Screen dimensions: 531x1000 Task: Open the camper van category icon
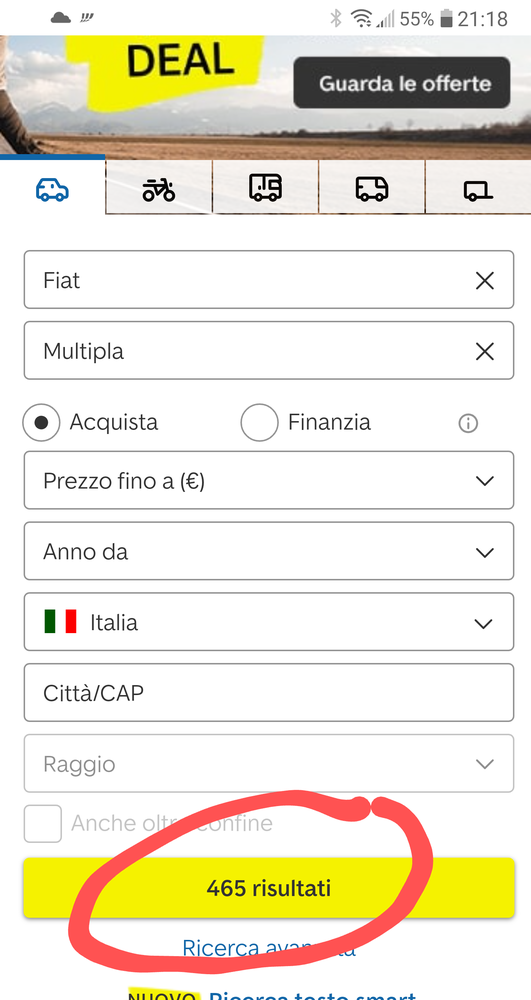265,188
